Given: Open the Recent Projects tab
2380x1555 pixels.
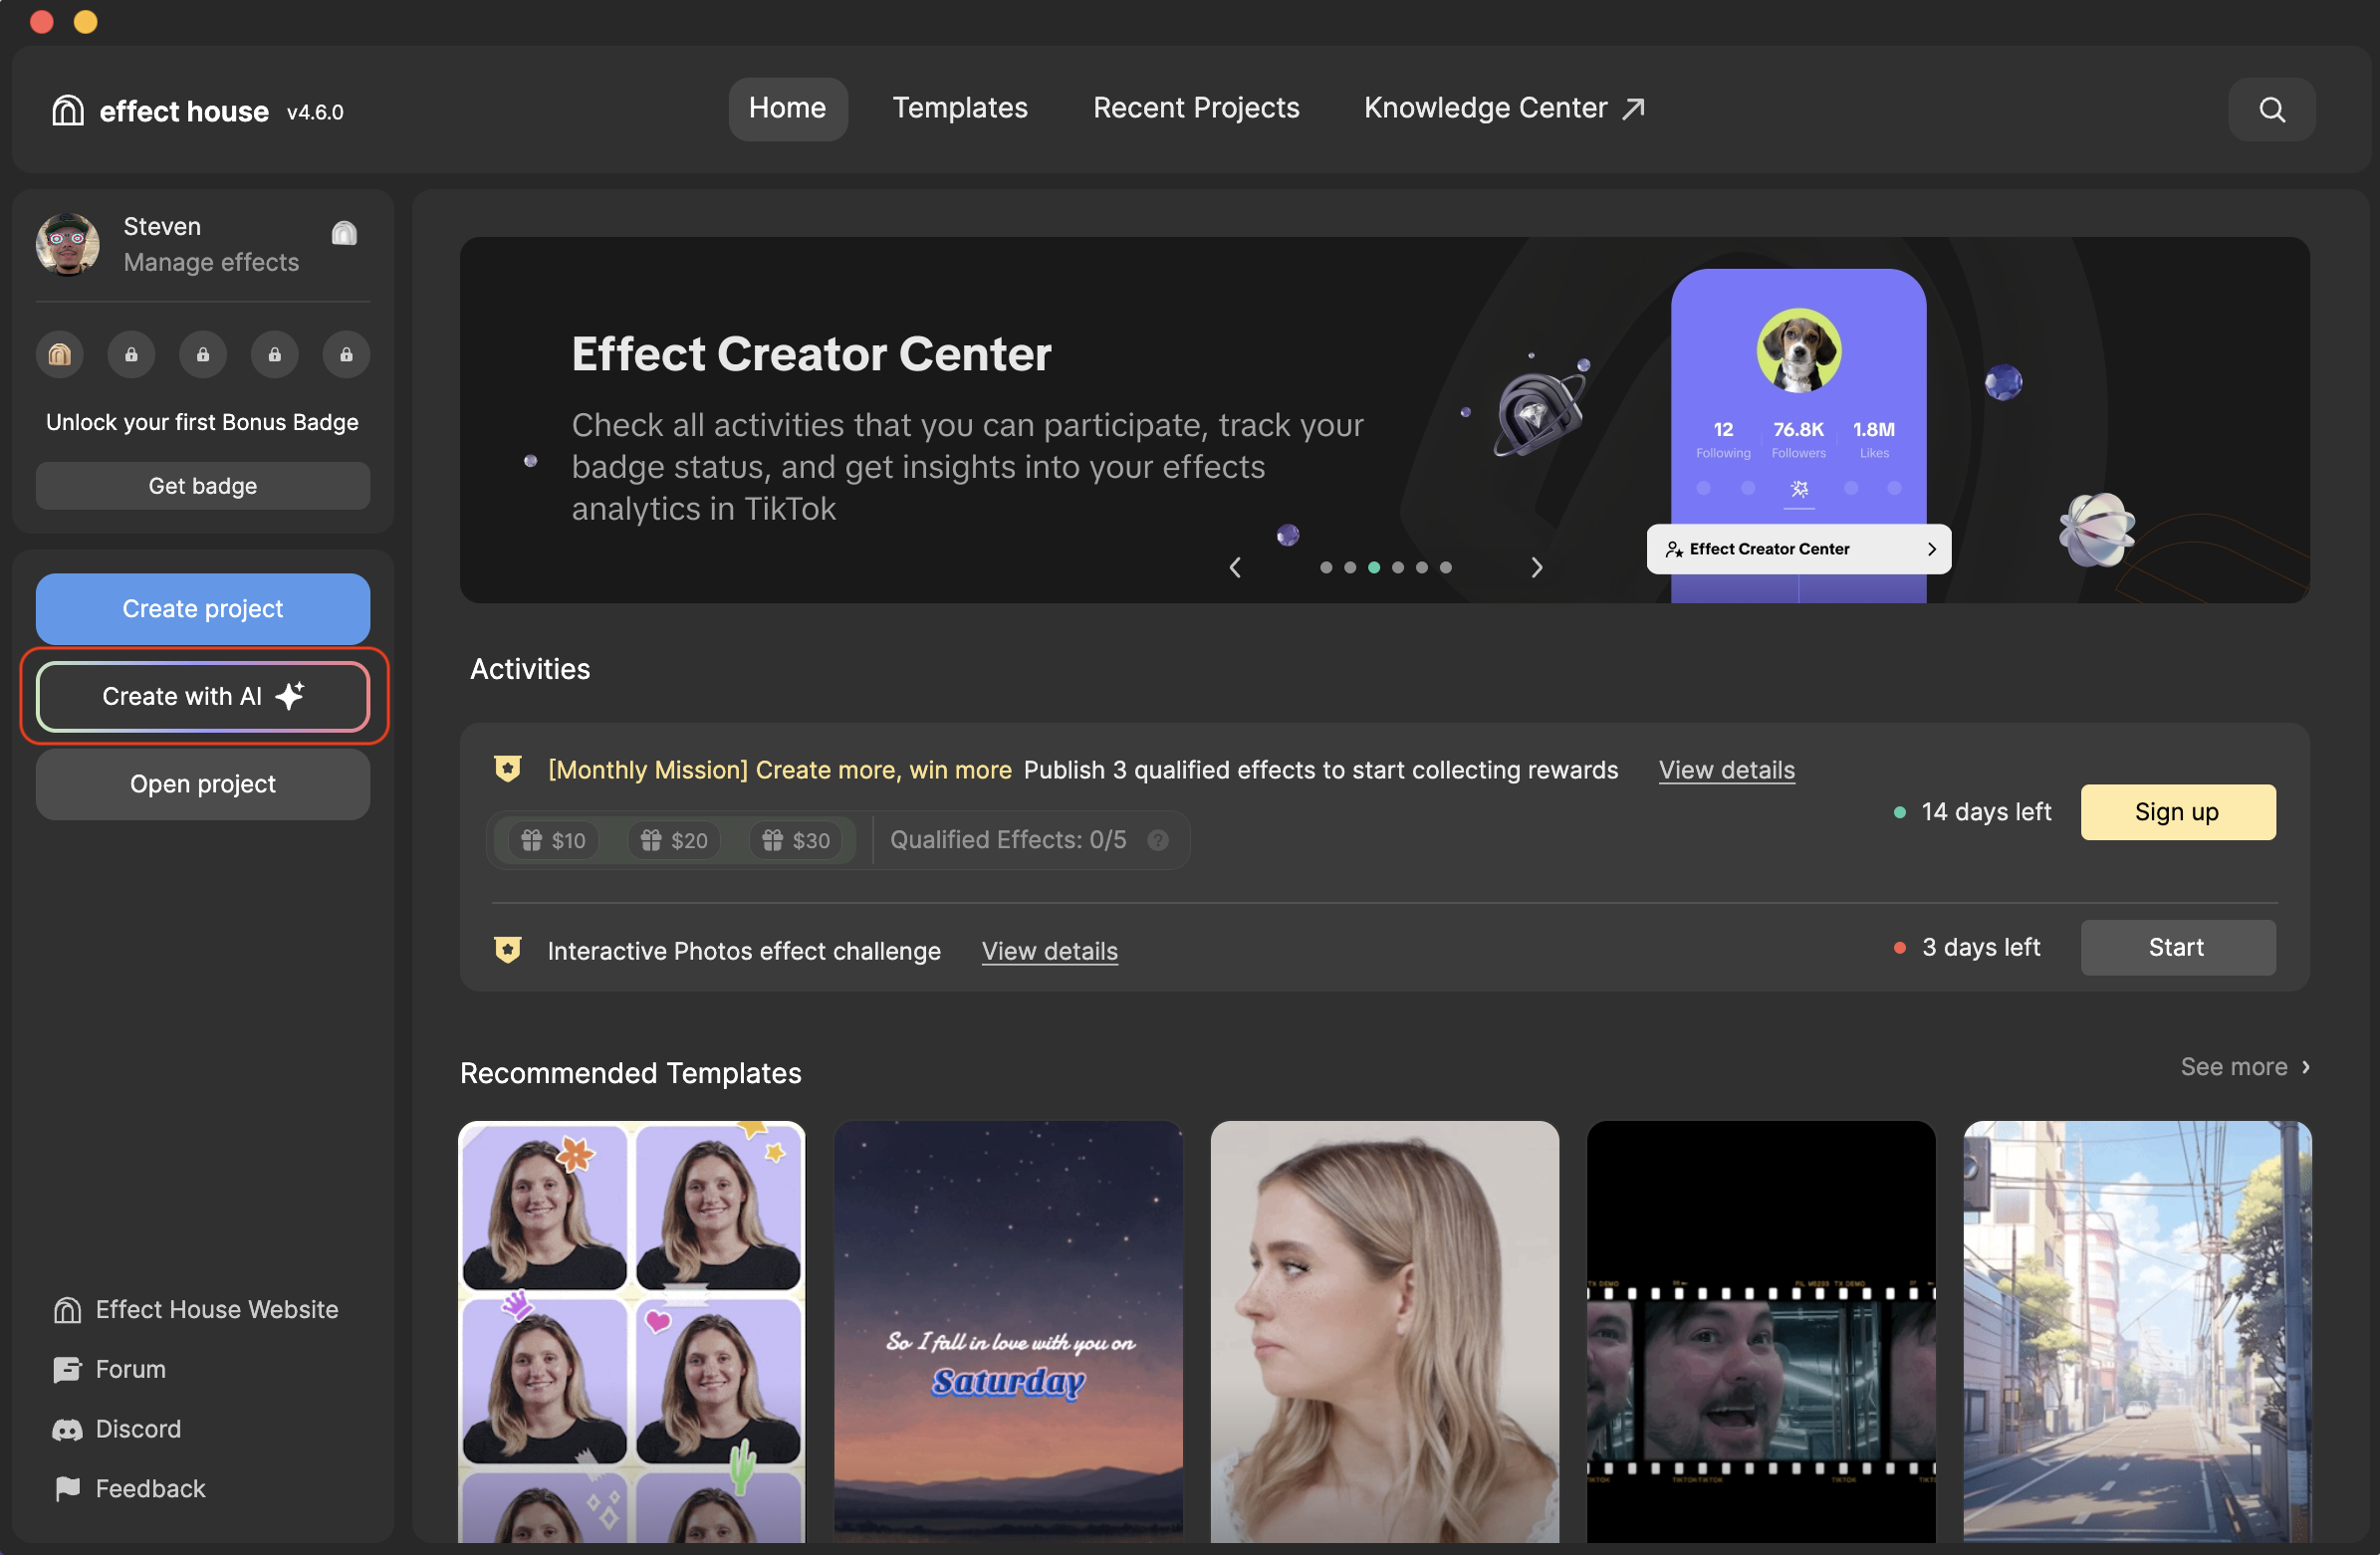Looking at the screenshot, I should (1196, 108).
